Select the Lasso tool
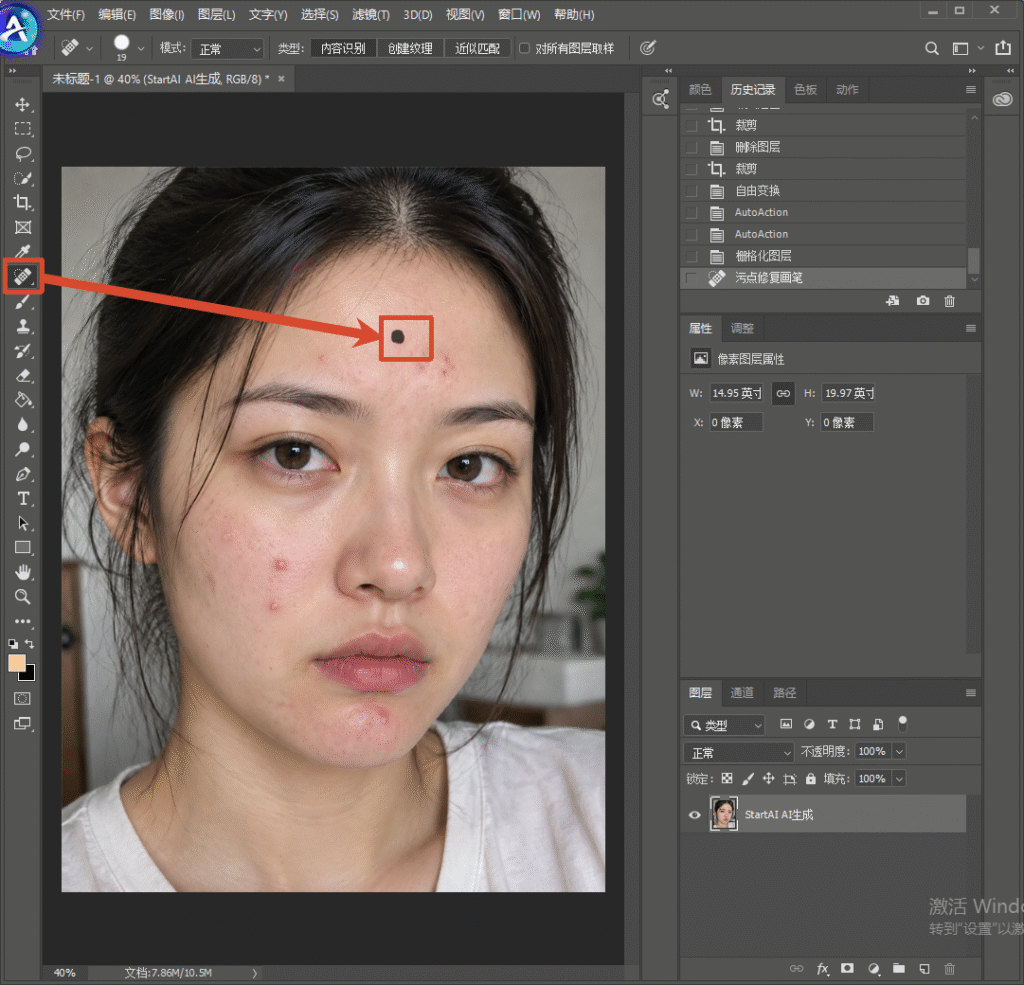1024x985 pixels. coord(23,153)
